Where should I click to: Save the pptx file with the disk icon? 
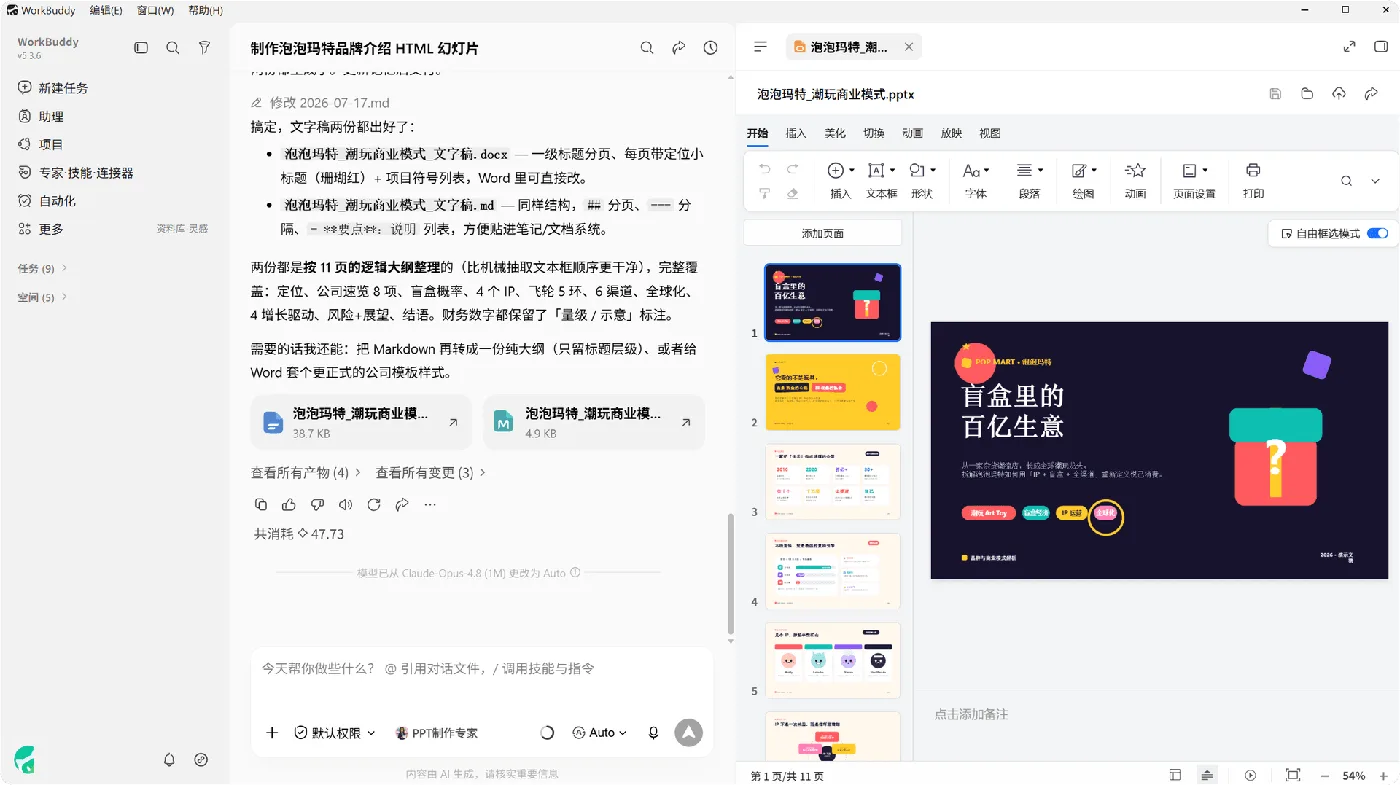click(1275, 94)
